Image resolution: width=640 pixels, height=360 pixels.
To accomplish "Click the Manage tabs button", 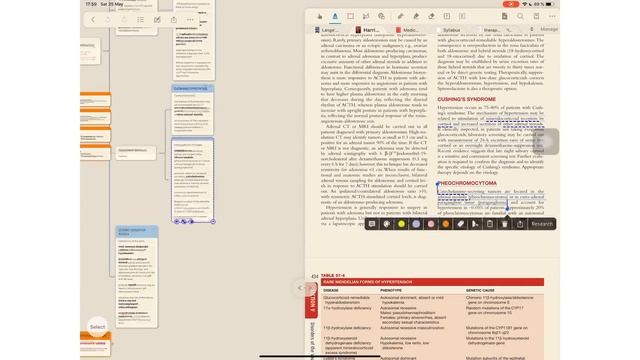I will (549, 29).
